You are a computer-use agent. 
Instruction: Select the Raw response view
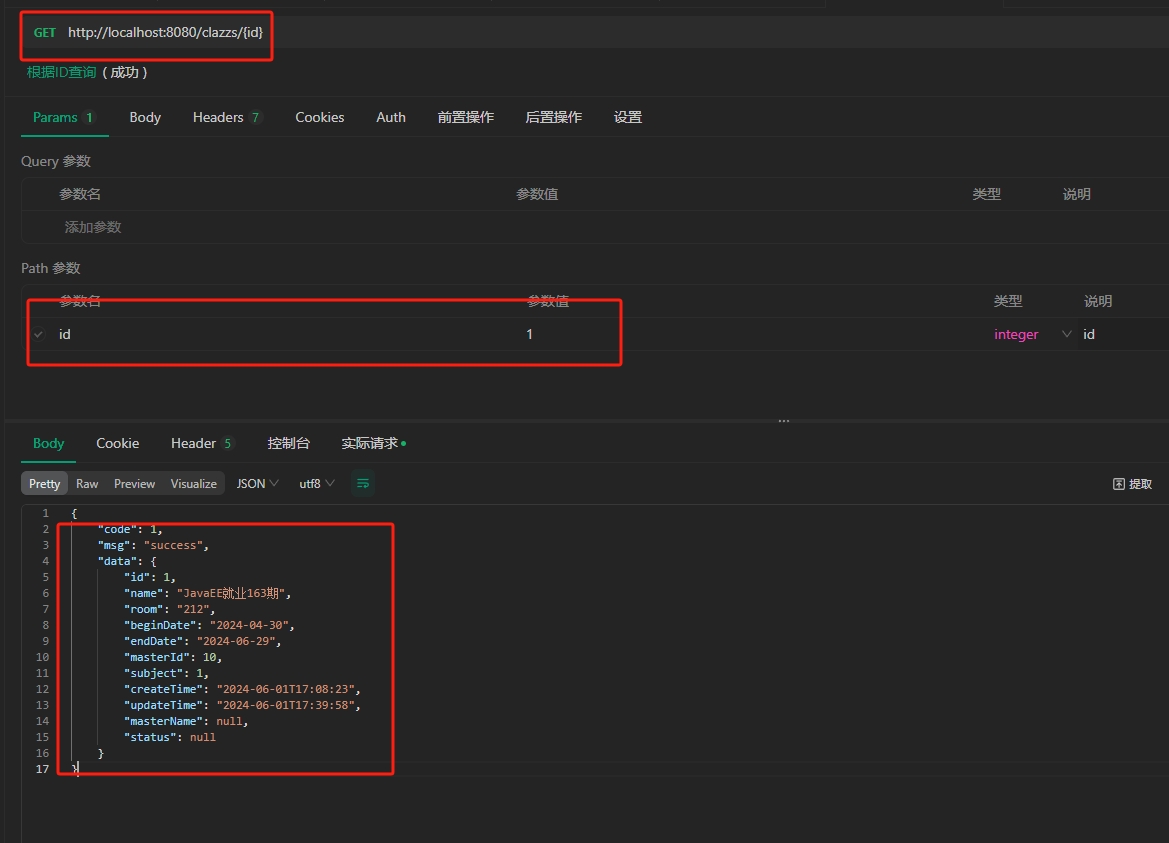87,484
